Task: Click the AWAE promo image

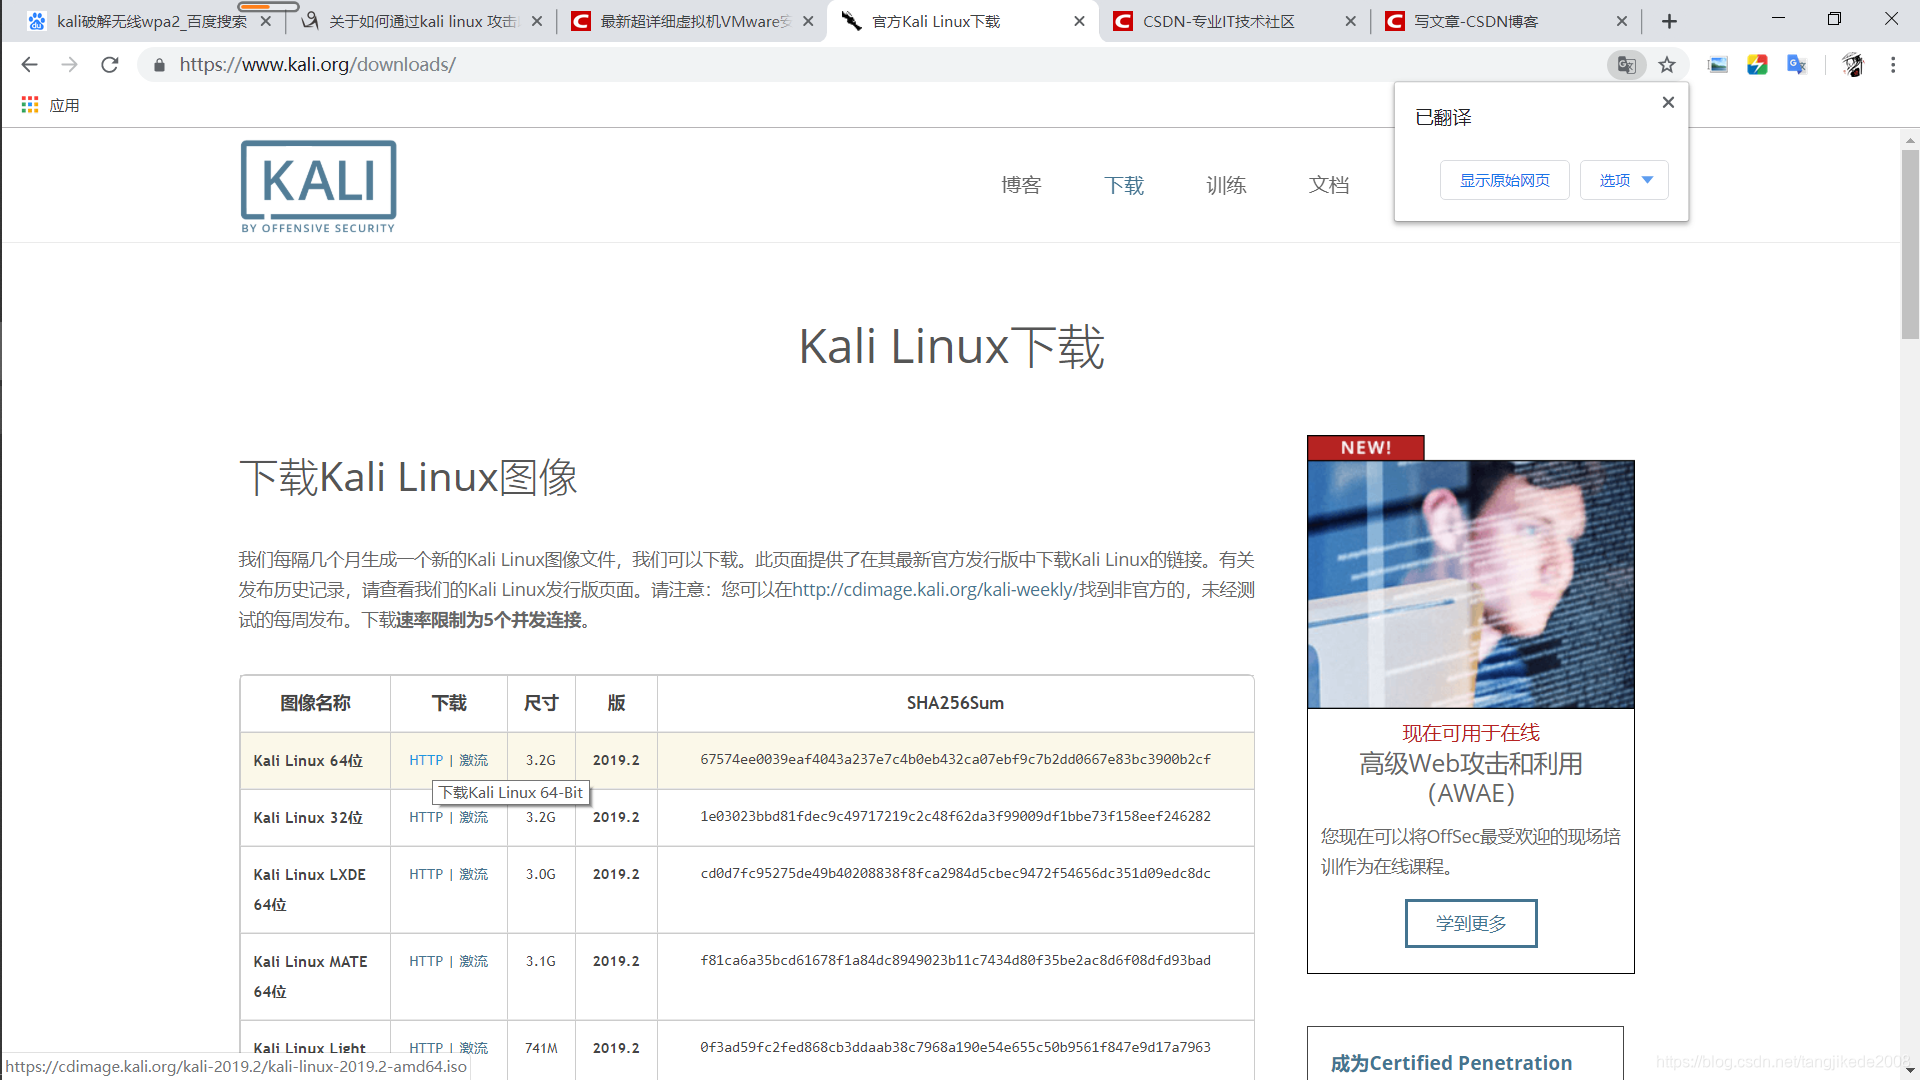Action: point(1471,584)
